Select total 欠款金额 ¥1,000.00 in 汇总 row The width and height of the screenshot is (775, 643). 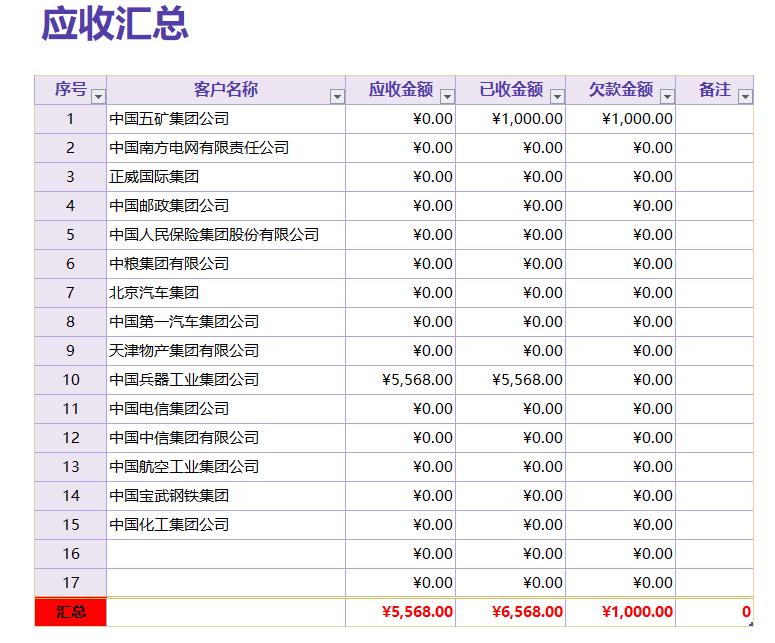point(621,612)
